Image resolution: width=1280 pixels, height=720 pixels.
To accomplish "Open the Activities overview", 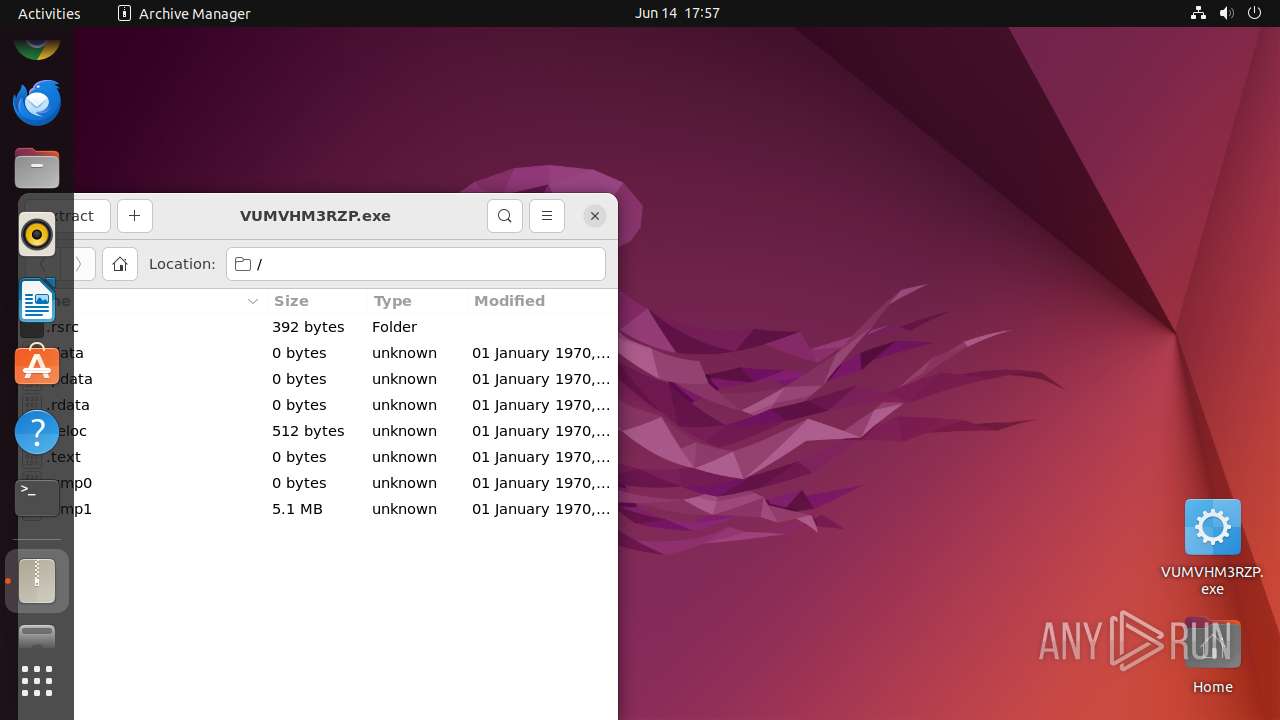I will coord(49,13).
